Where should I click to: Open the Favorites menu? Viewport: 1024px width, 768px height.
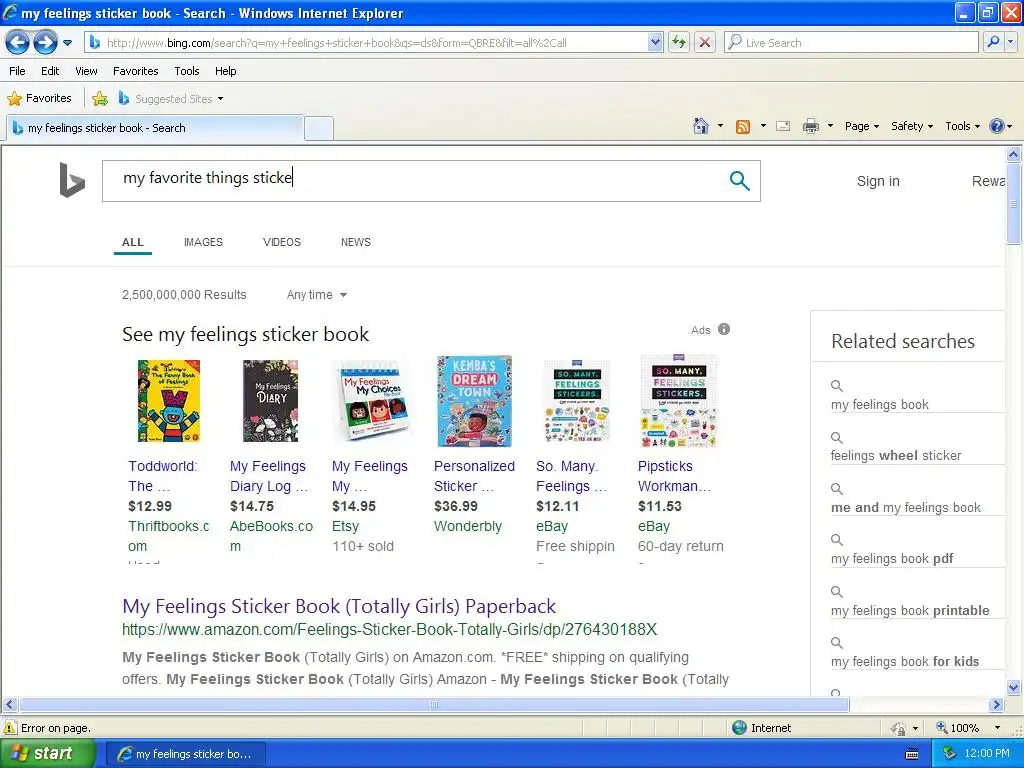click(x=135, y=71)
